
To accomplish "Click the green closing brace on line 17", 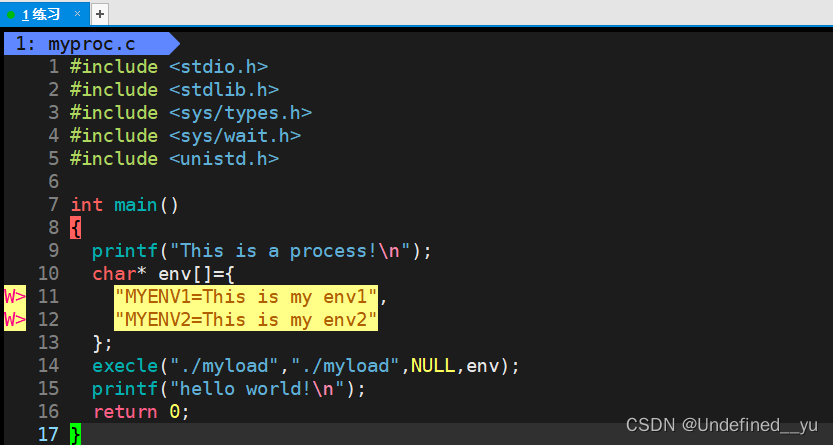I will tap(75, 434).
